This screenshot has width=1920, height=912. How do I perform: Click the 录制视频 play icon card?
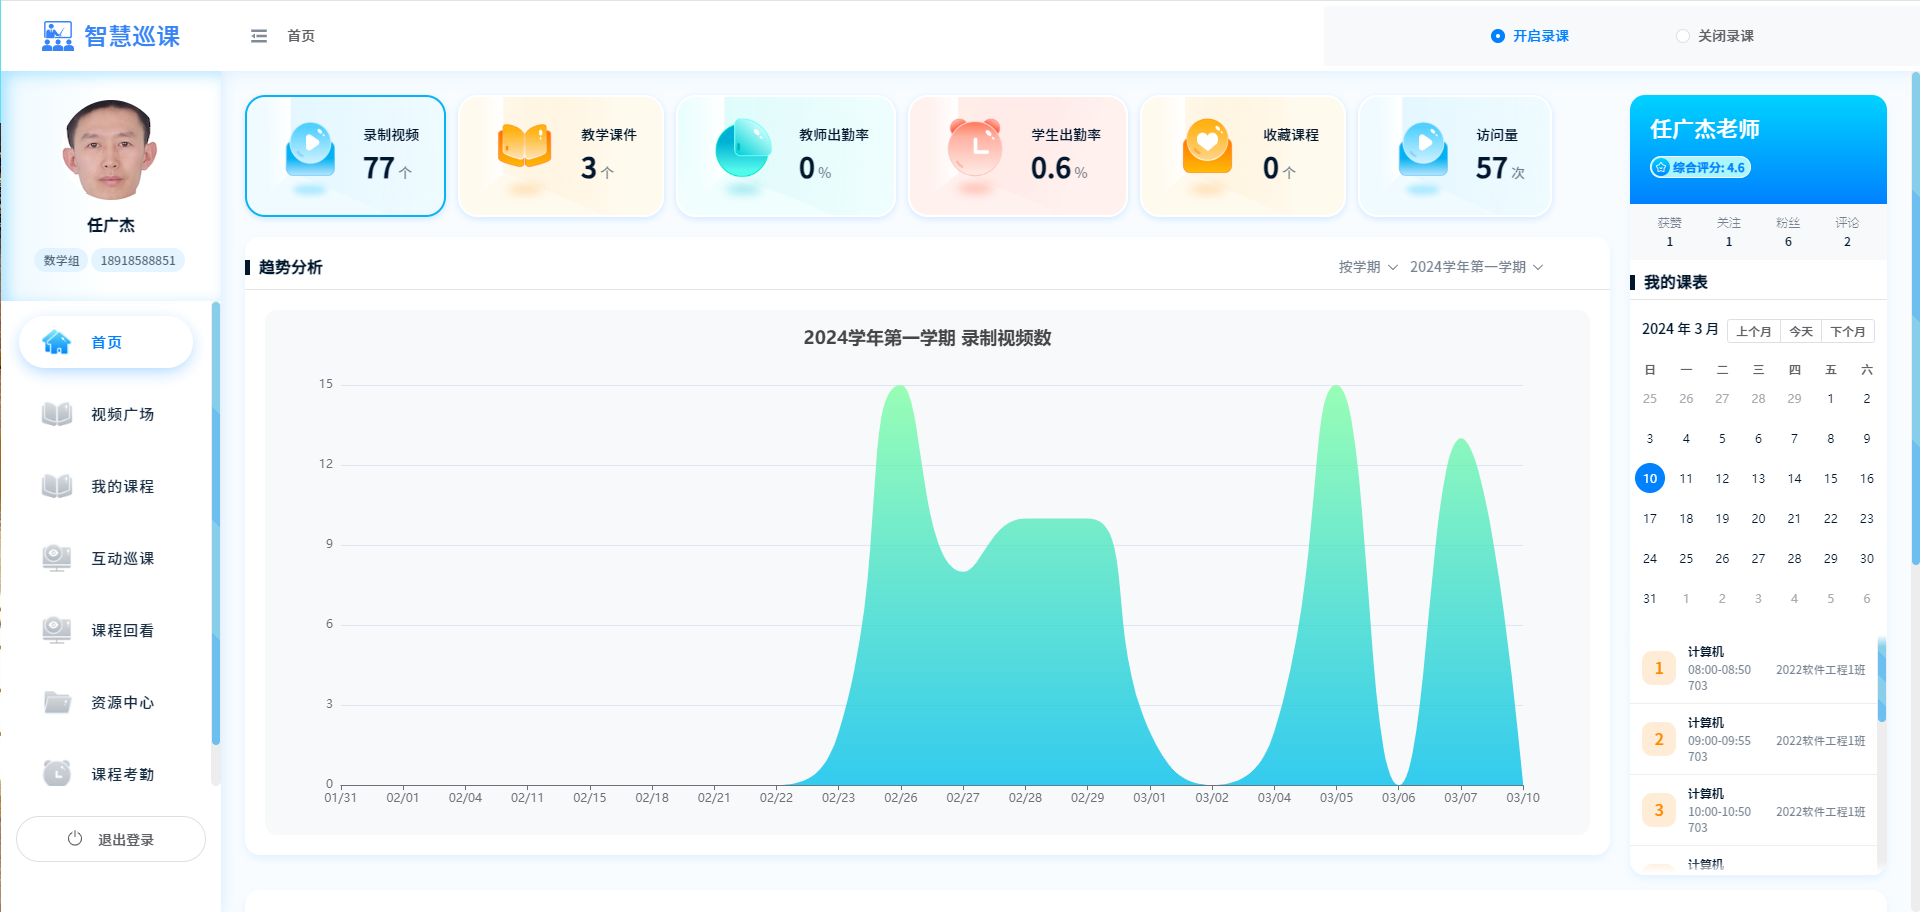(x=310, y=148)
